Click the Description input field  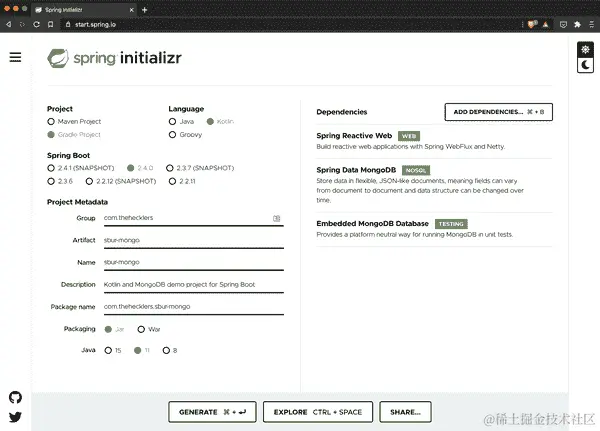click(194, 285)
